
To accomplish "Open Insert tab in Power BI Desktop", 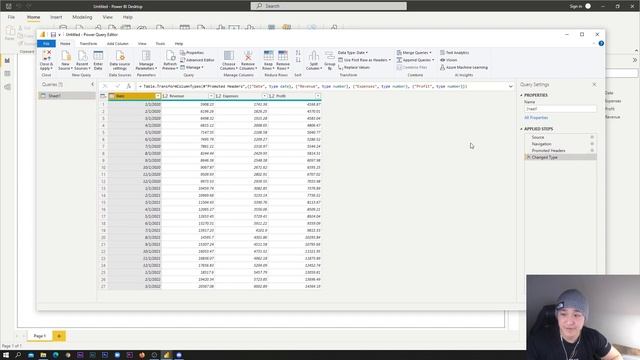I will 56,17.
